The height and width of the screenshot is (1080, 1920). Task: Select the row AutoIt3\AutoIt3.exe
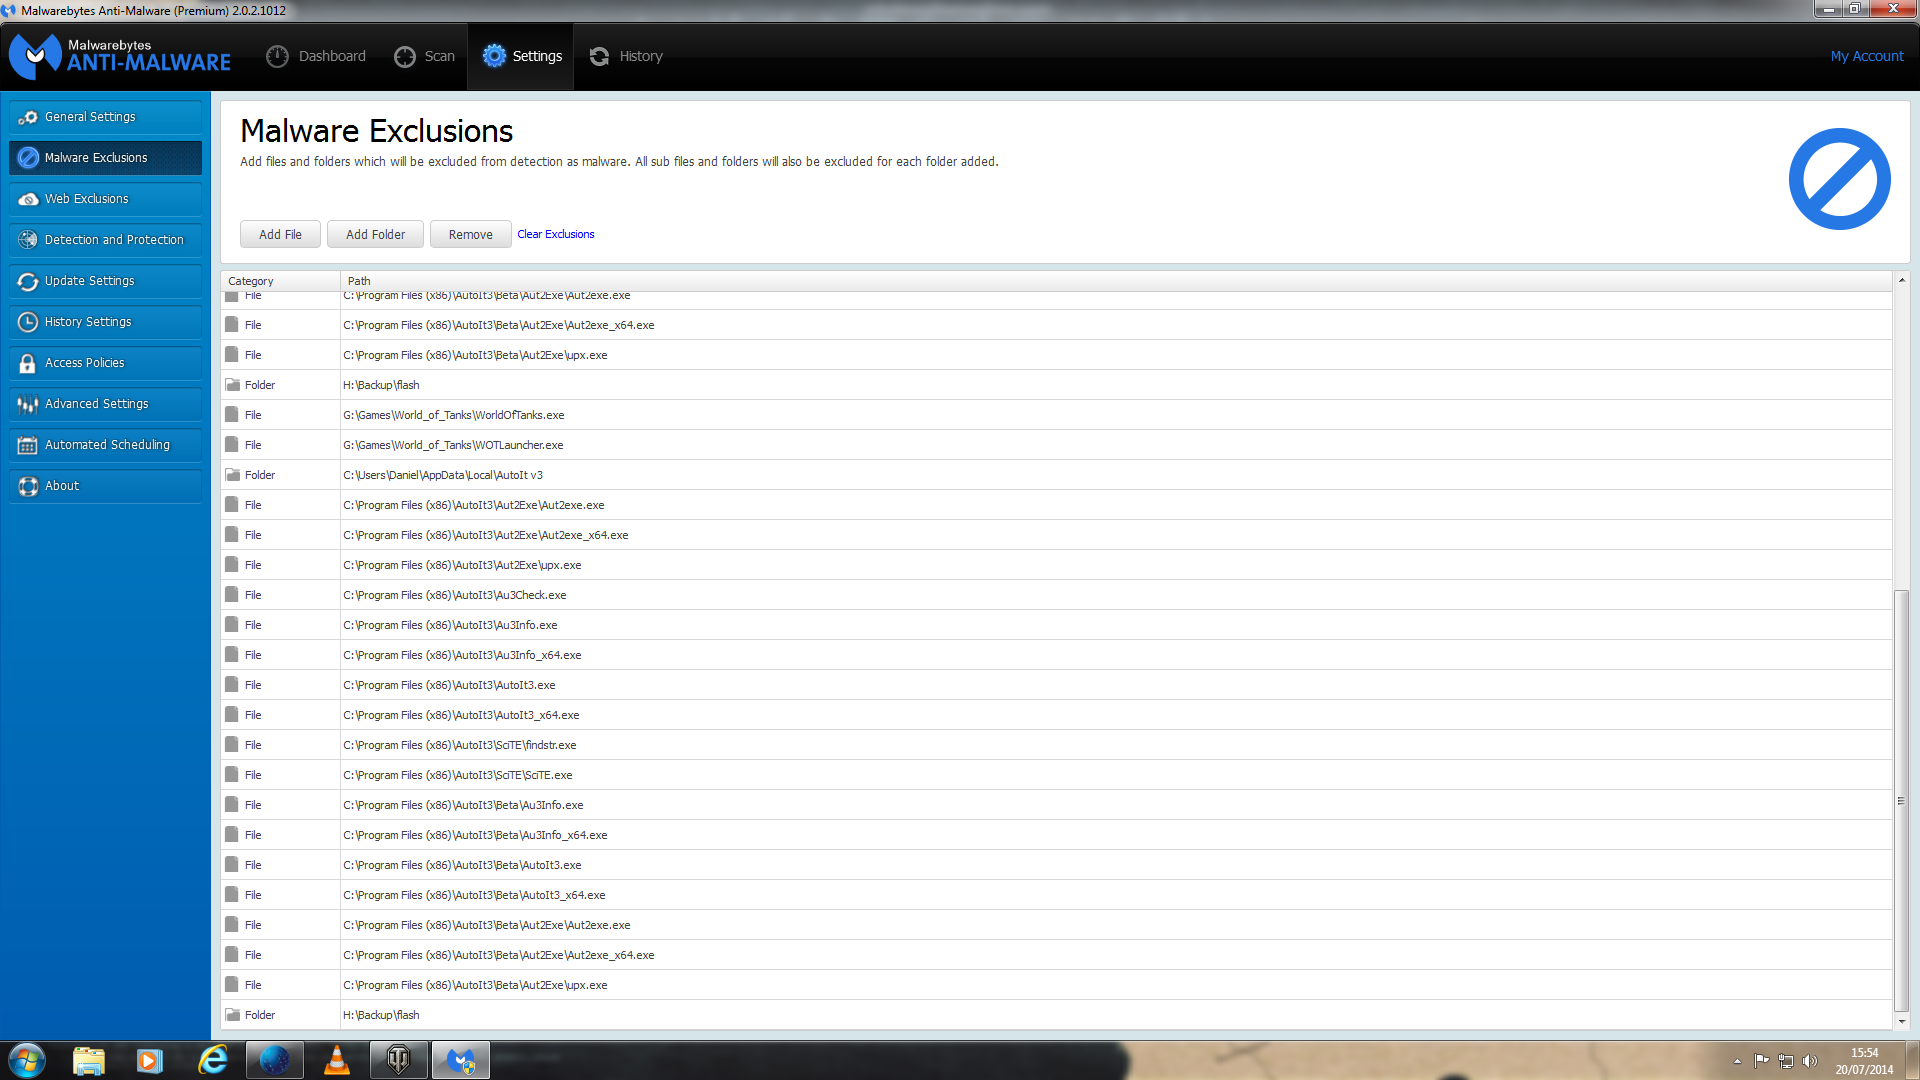click(1056, 685)
